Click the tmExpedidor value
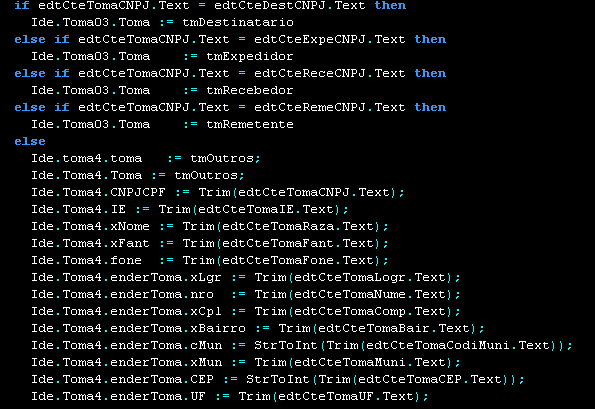 click(250, 57)
